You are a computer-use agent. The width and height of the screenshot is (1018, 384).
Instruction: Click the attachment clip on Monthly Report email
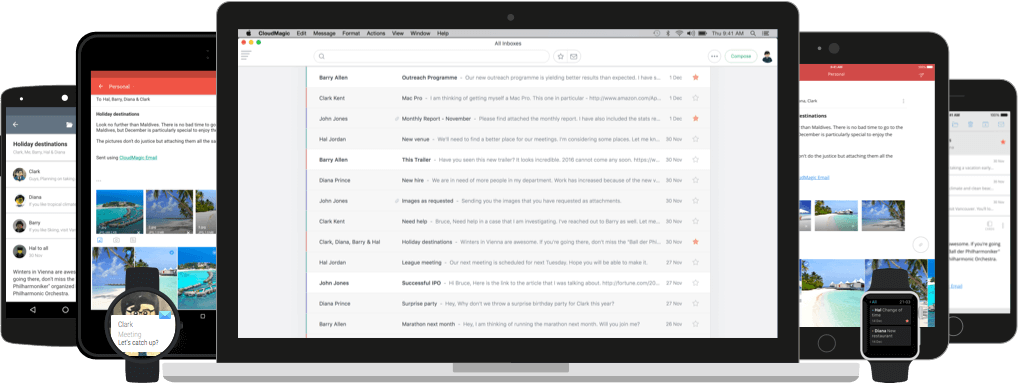pyautogui.click(x=397, y=119)
